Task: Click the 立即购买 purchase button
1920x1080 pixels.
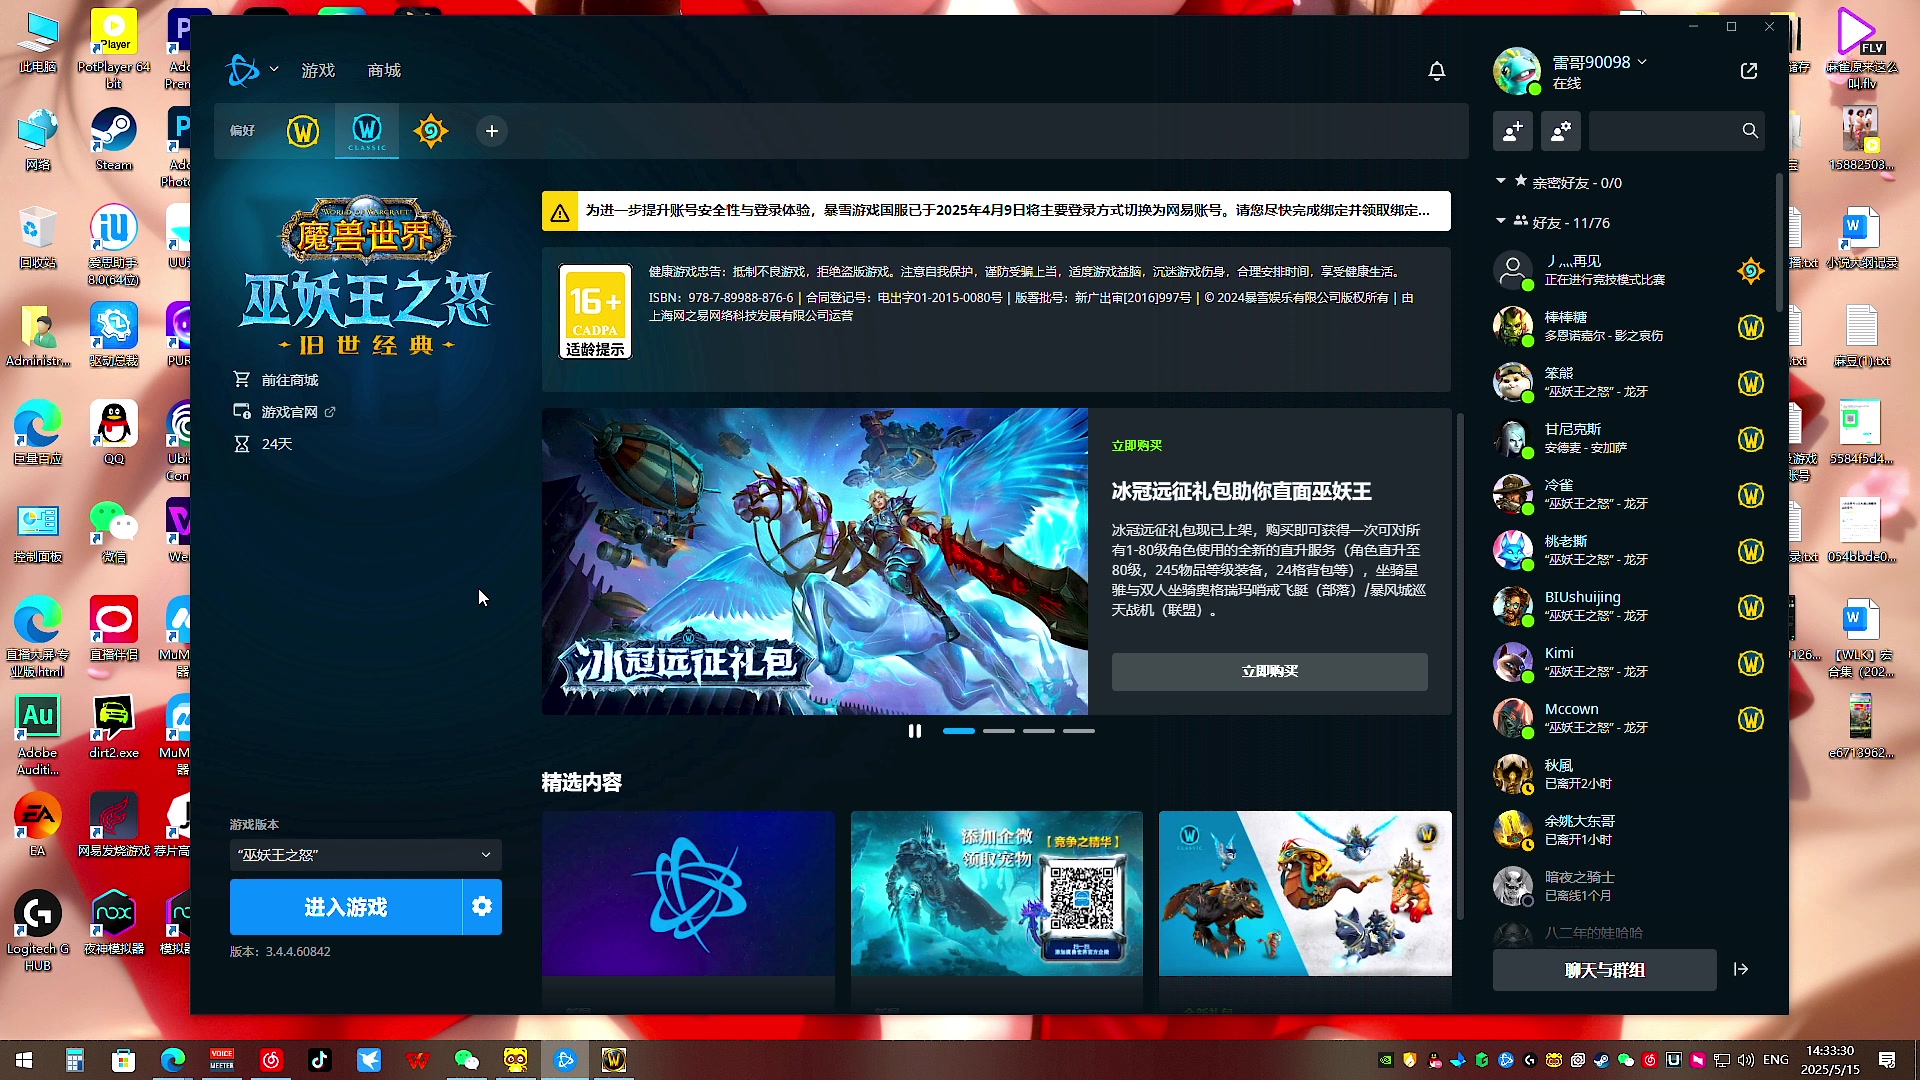Action: tap(1269, 671)
